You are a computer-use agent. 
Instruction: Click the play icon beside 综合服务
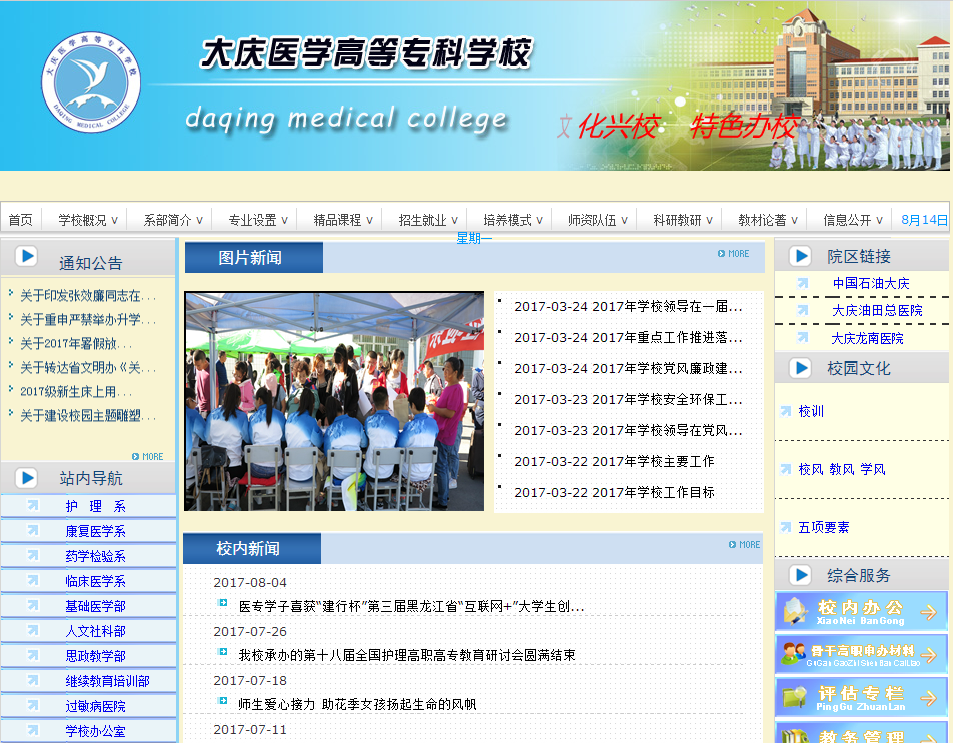[800, 575]
